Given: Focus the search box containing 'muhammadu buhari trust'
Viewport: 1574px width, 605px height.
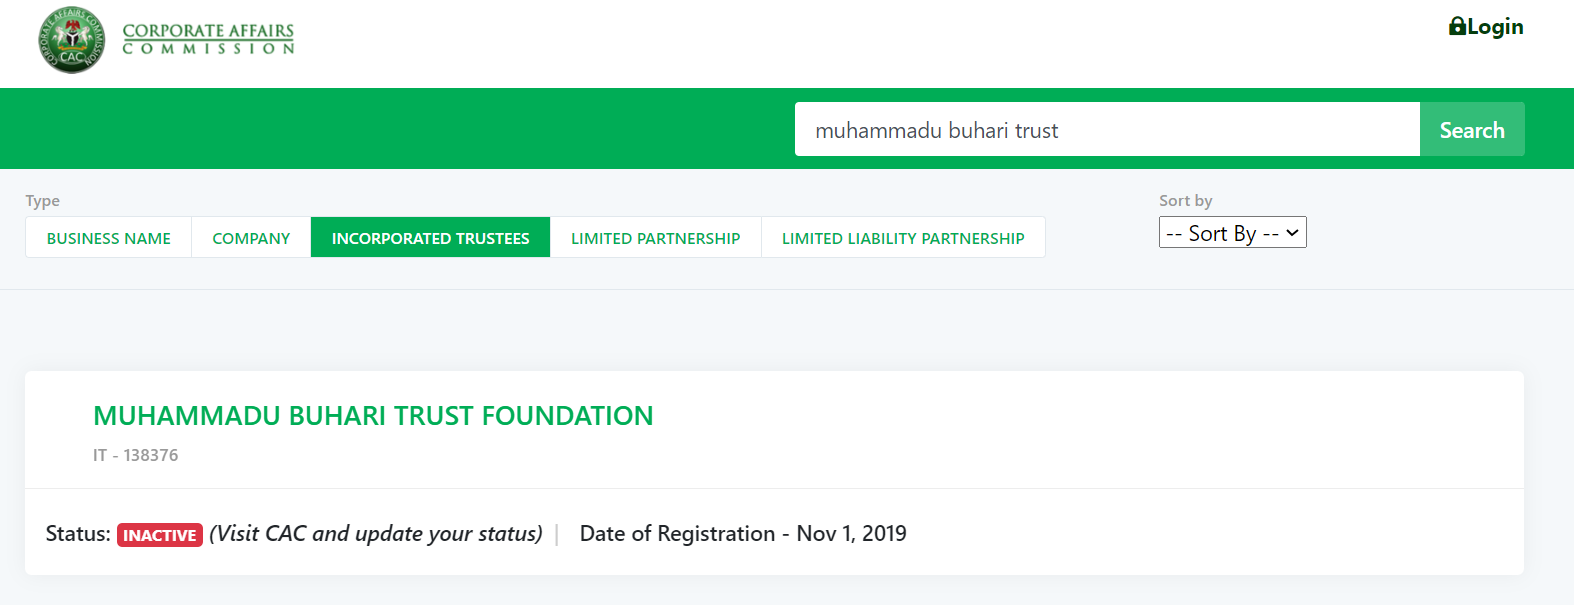Looking at the screenshot, I should [1106, 130].
